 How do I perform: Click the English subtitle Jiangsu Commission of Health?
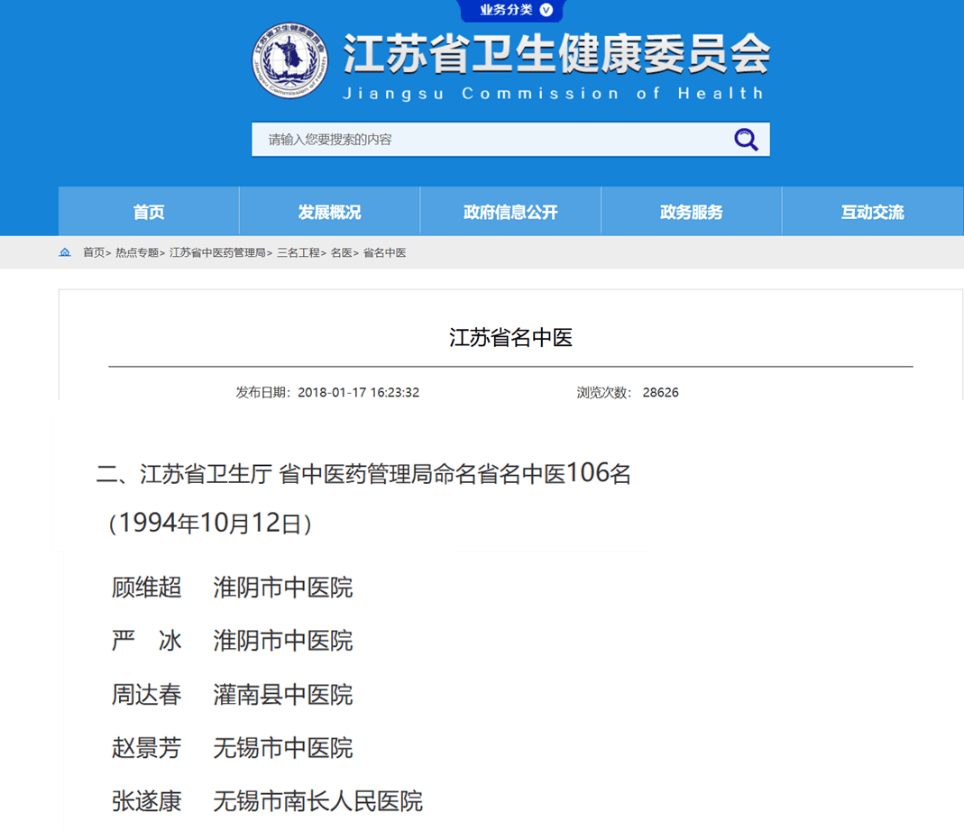point(553,93)
